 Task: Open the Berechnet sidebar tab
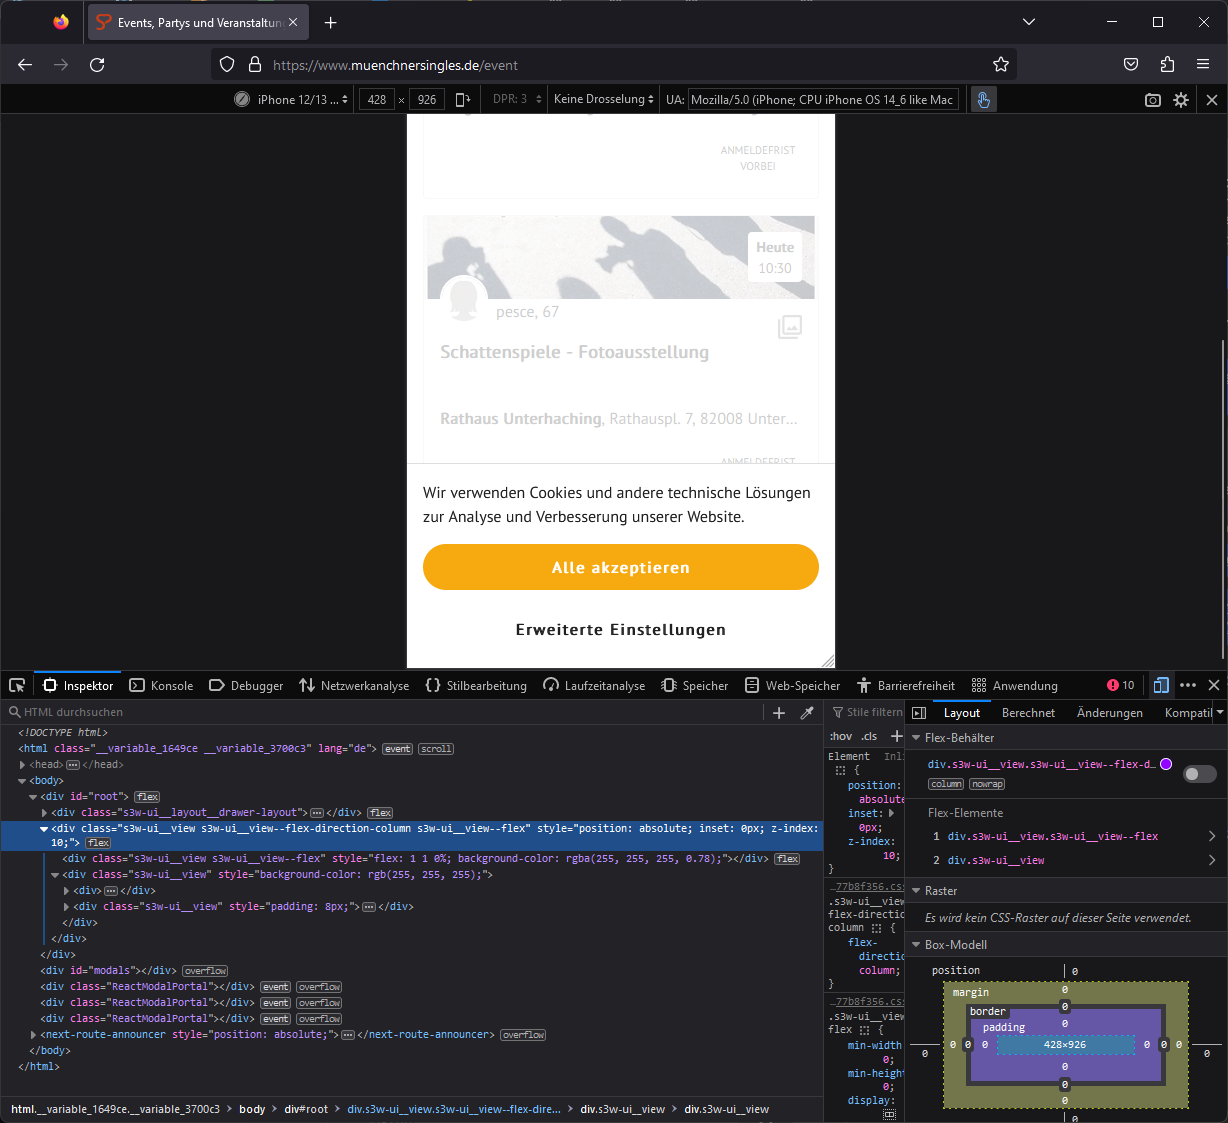click(x=1028, y=713)
